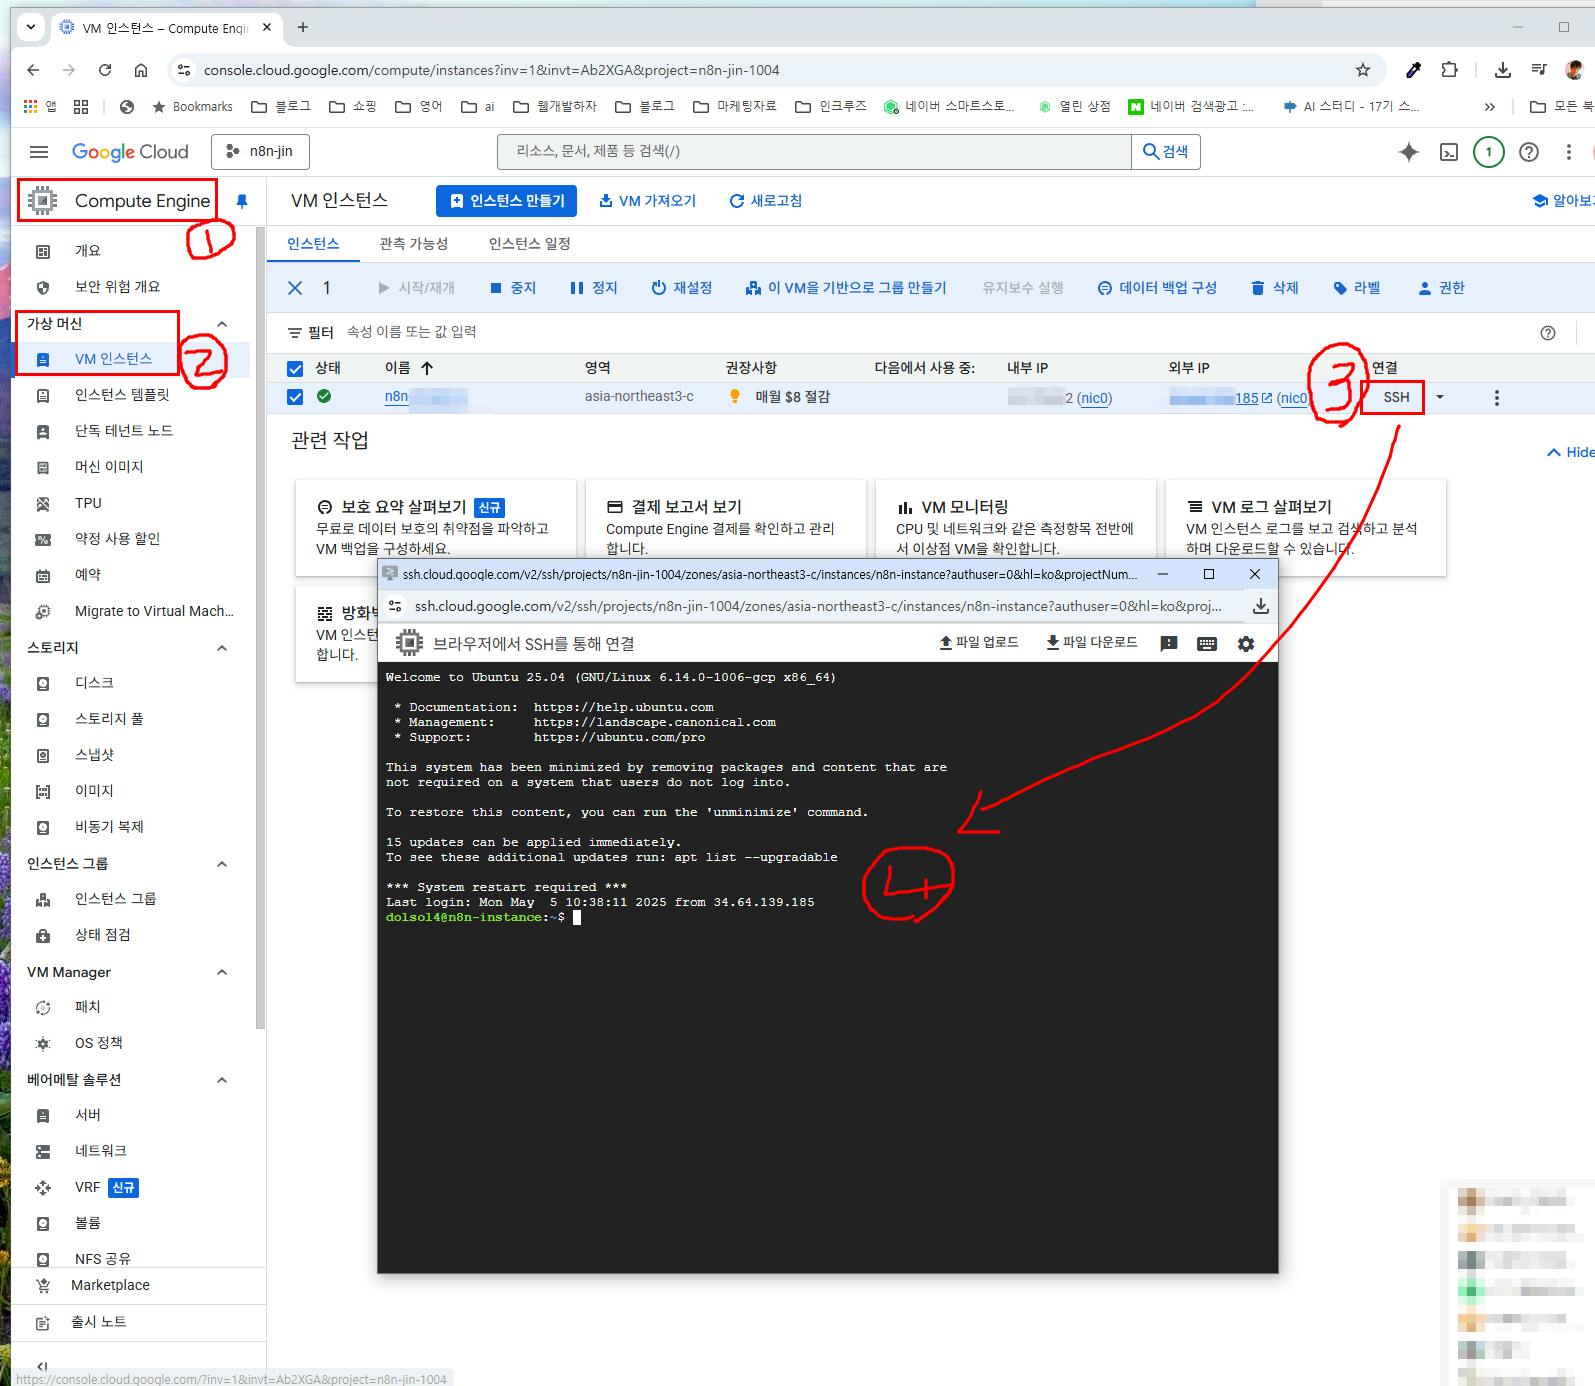Click the Suspend (정지) toolbar button
This screenshot has height=1386, width=1595.
pyautogui.click(x=593, y=288)
